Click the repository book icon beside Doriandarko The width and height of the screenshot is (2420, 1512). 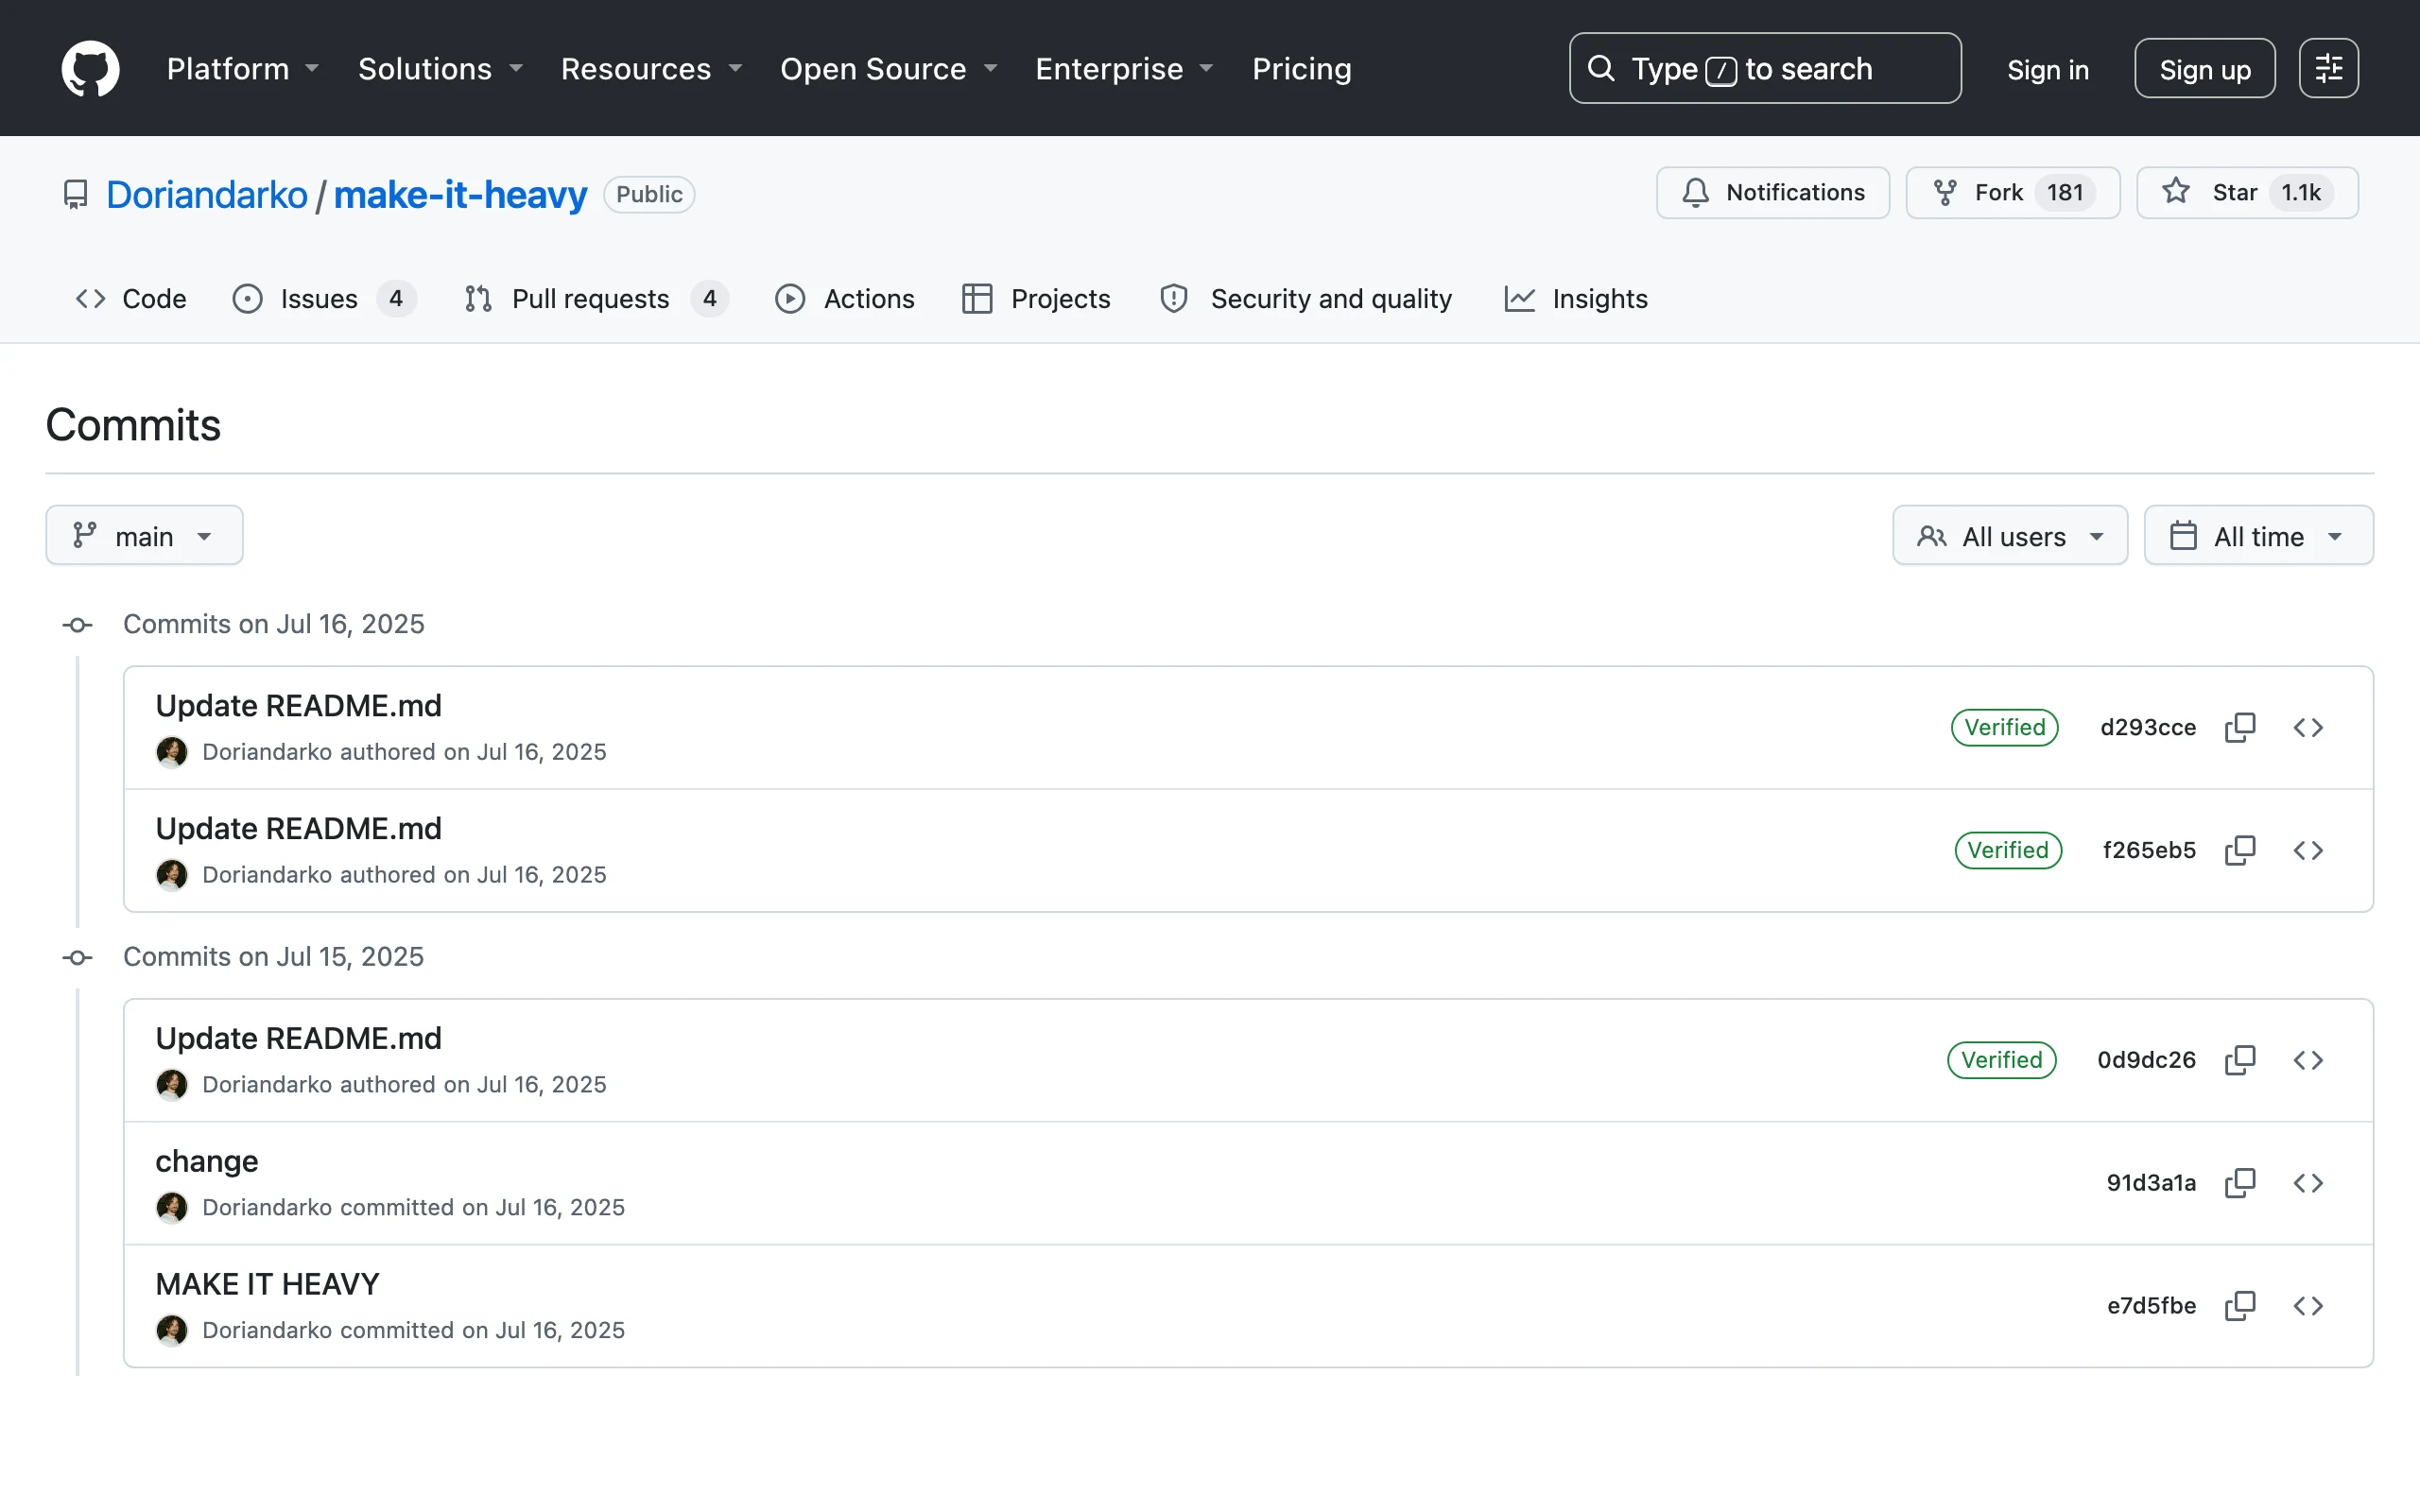click(75, 194)
